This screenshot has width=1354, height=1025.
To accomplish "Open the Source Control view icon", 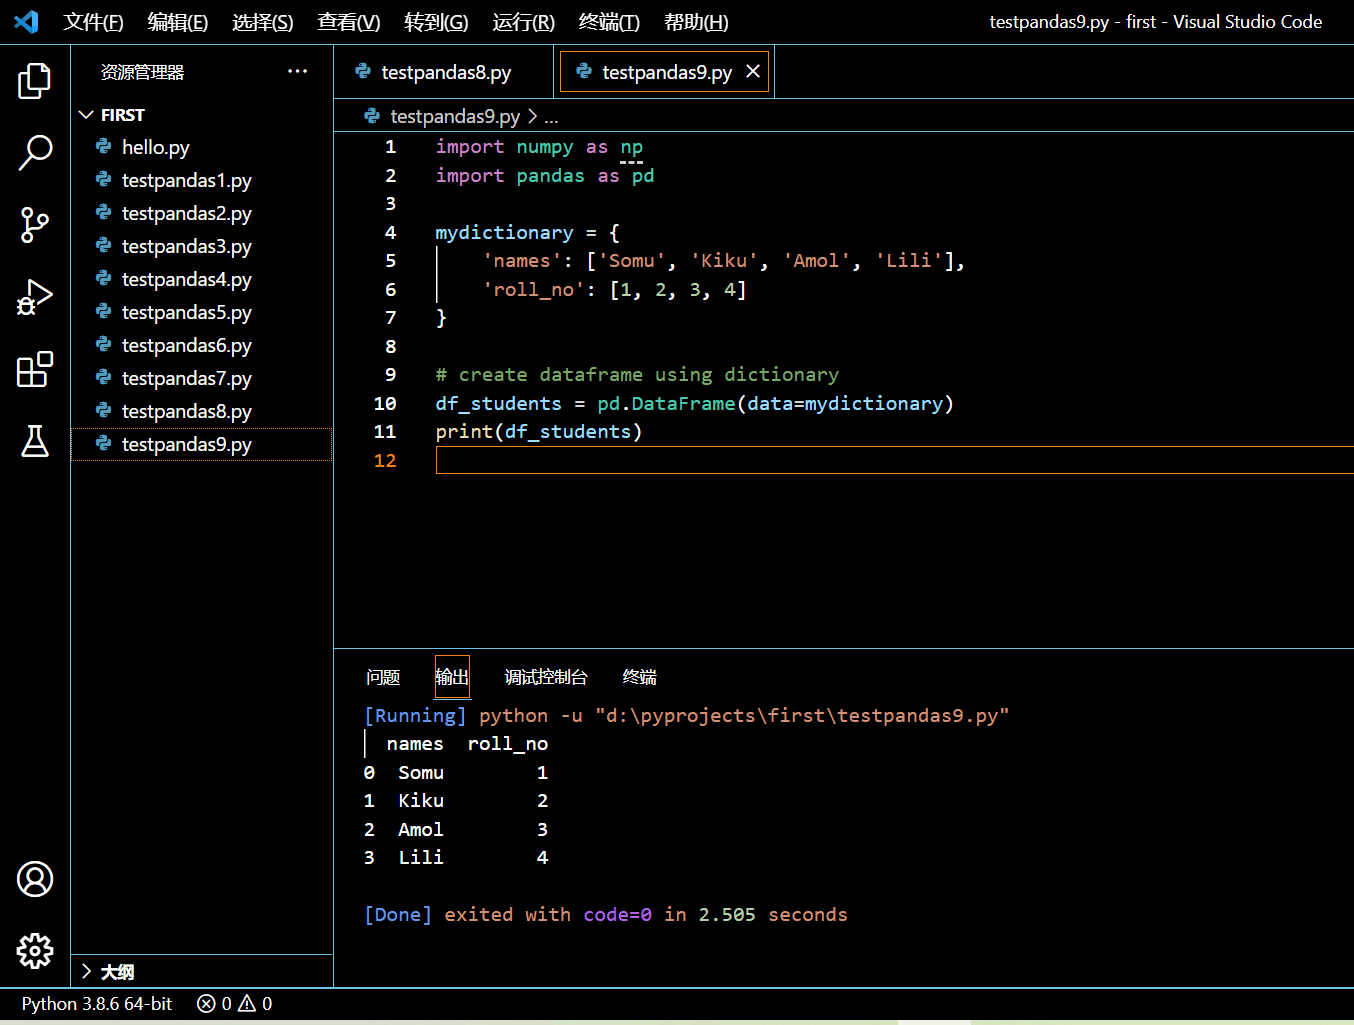I will pos(34,225).
